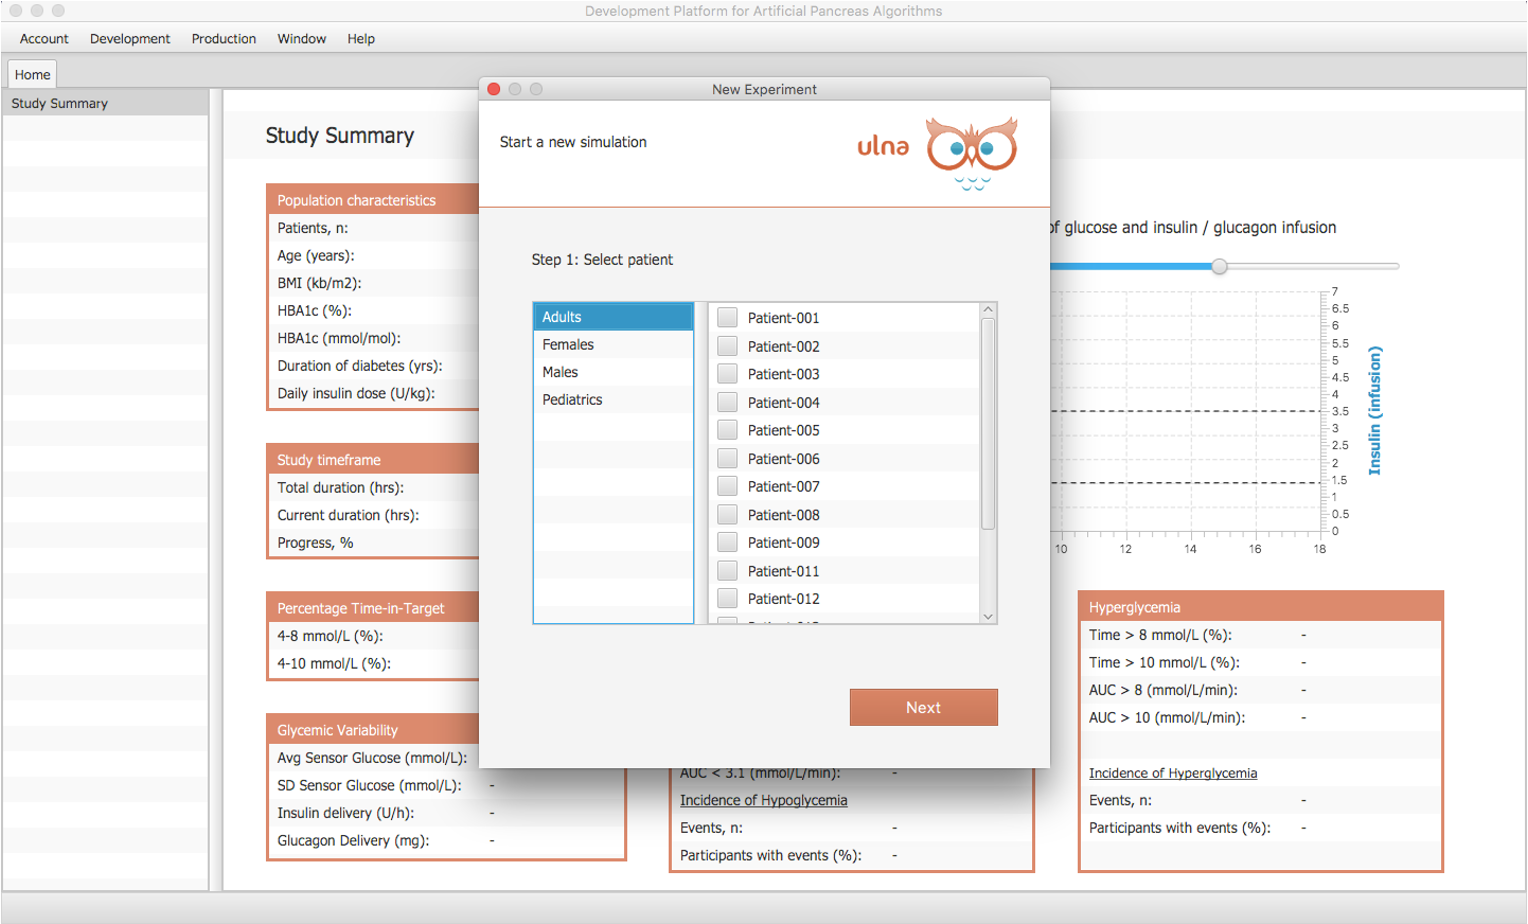Enable the Patient-009 checkbox
The image size is (1528, 924).
pos(727,542)
